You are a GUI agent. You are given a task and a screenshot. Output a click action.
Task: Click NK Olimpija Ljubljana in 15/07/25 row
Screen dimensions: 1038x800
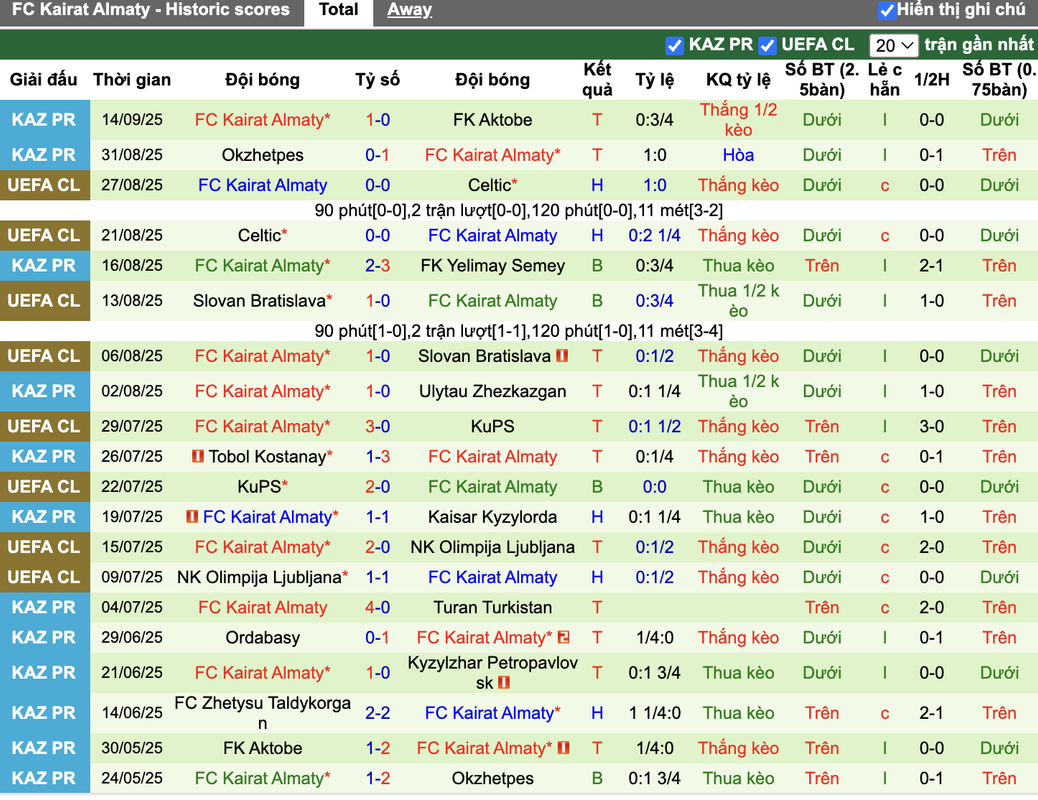point(493,547)
